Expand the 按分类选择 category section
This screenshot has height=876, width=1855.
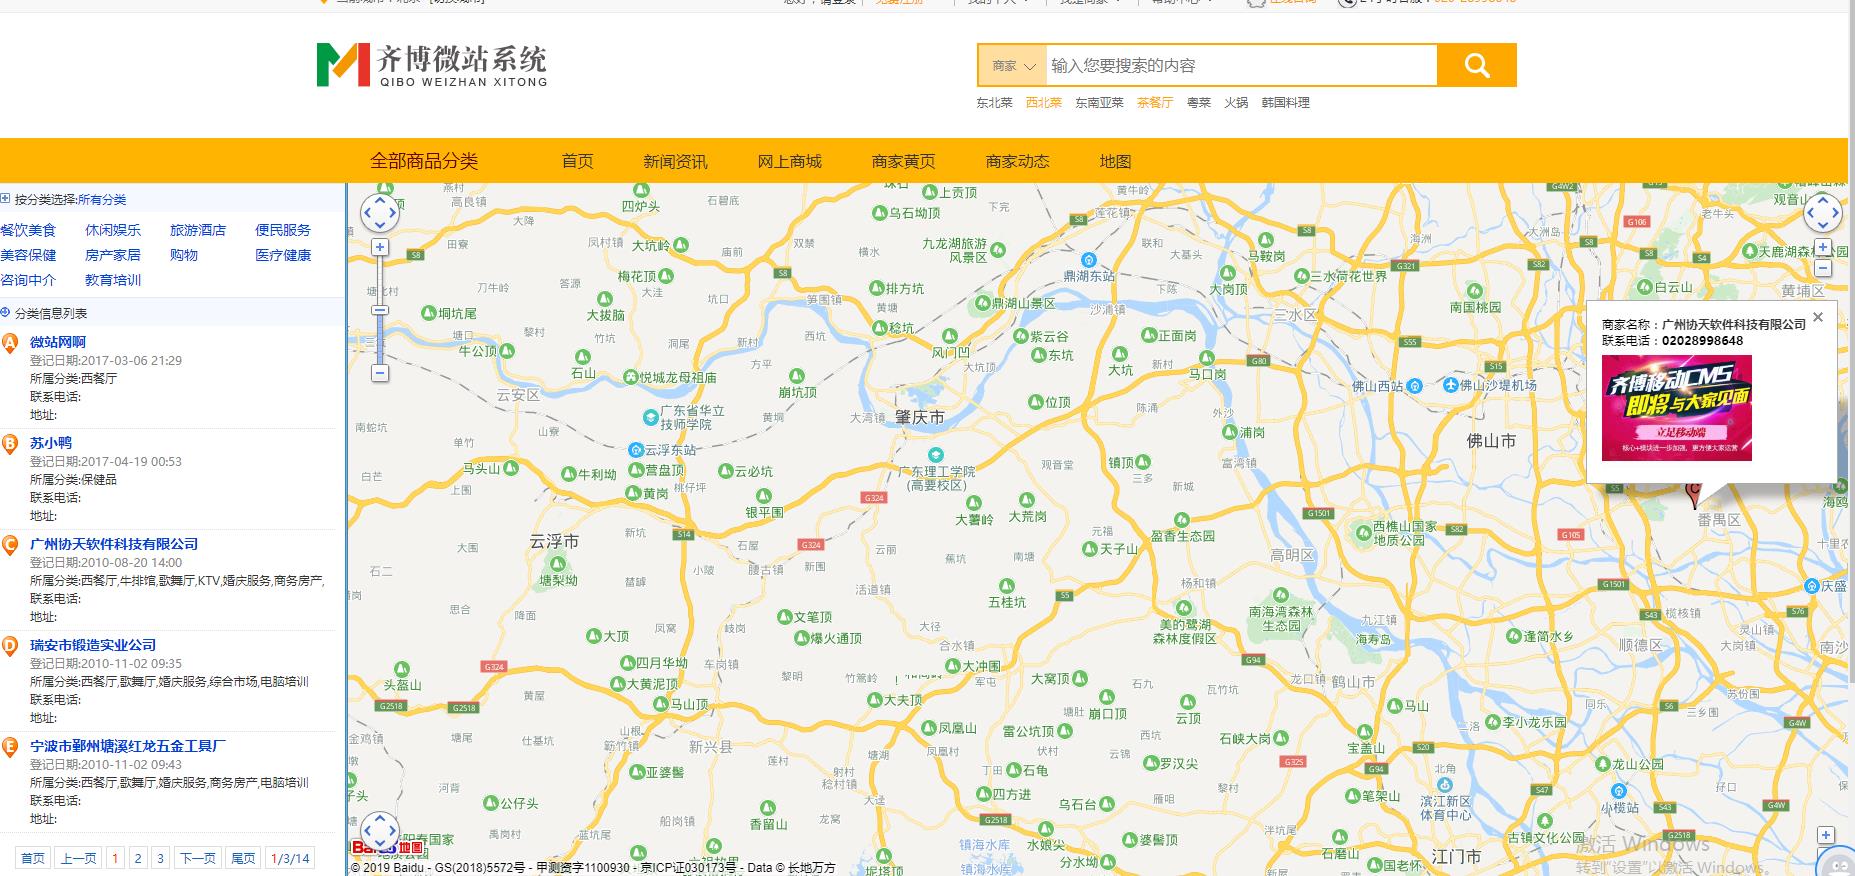point(6,199)
